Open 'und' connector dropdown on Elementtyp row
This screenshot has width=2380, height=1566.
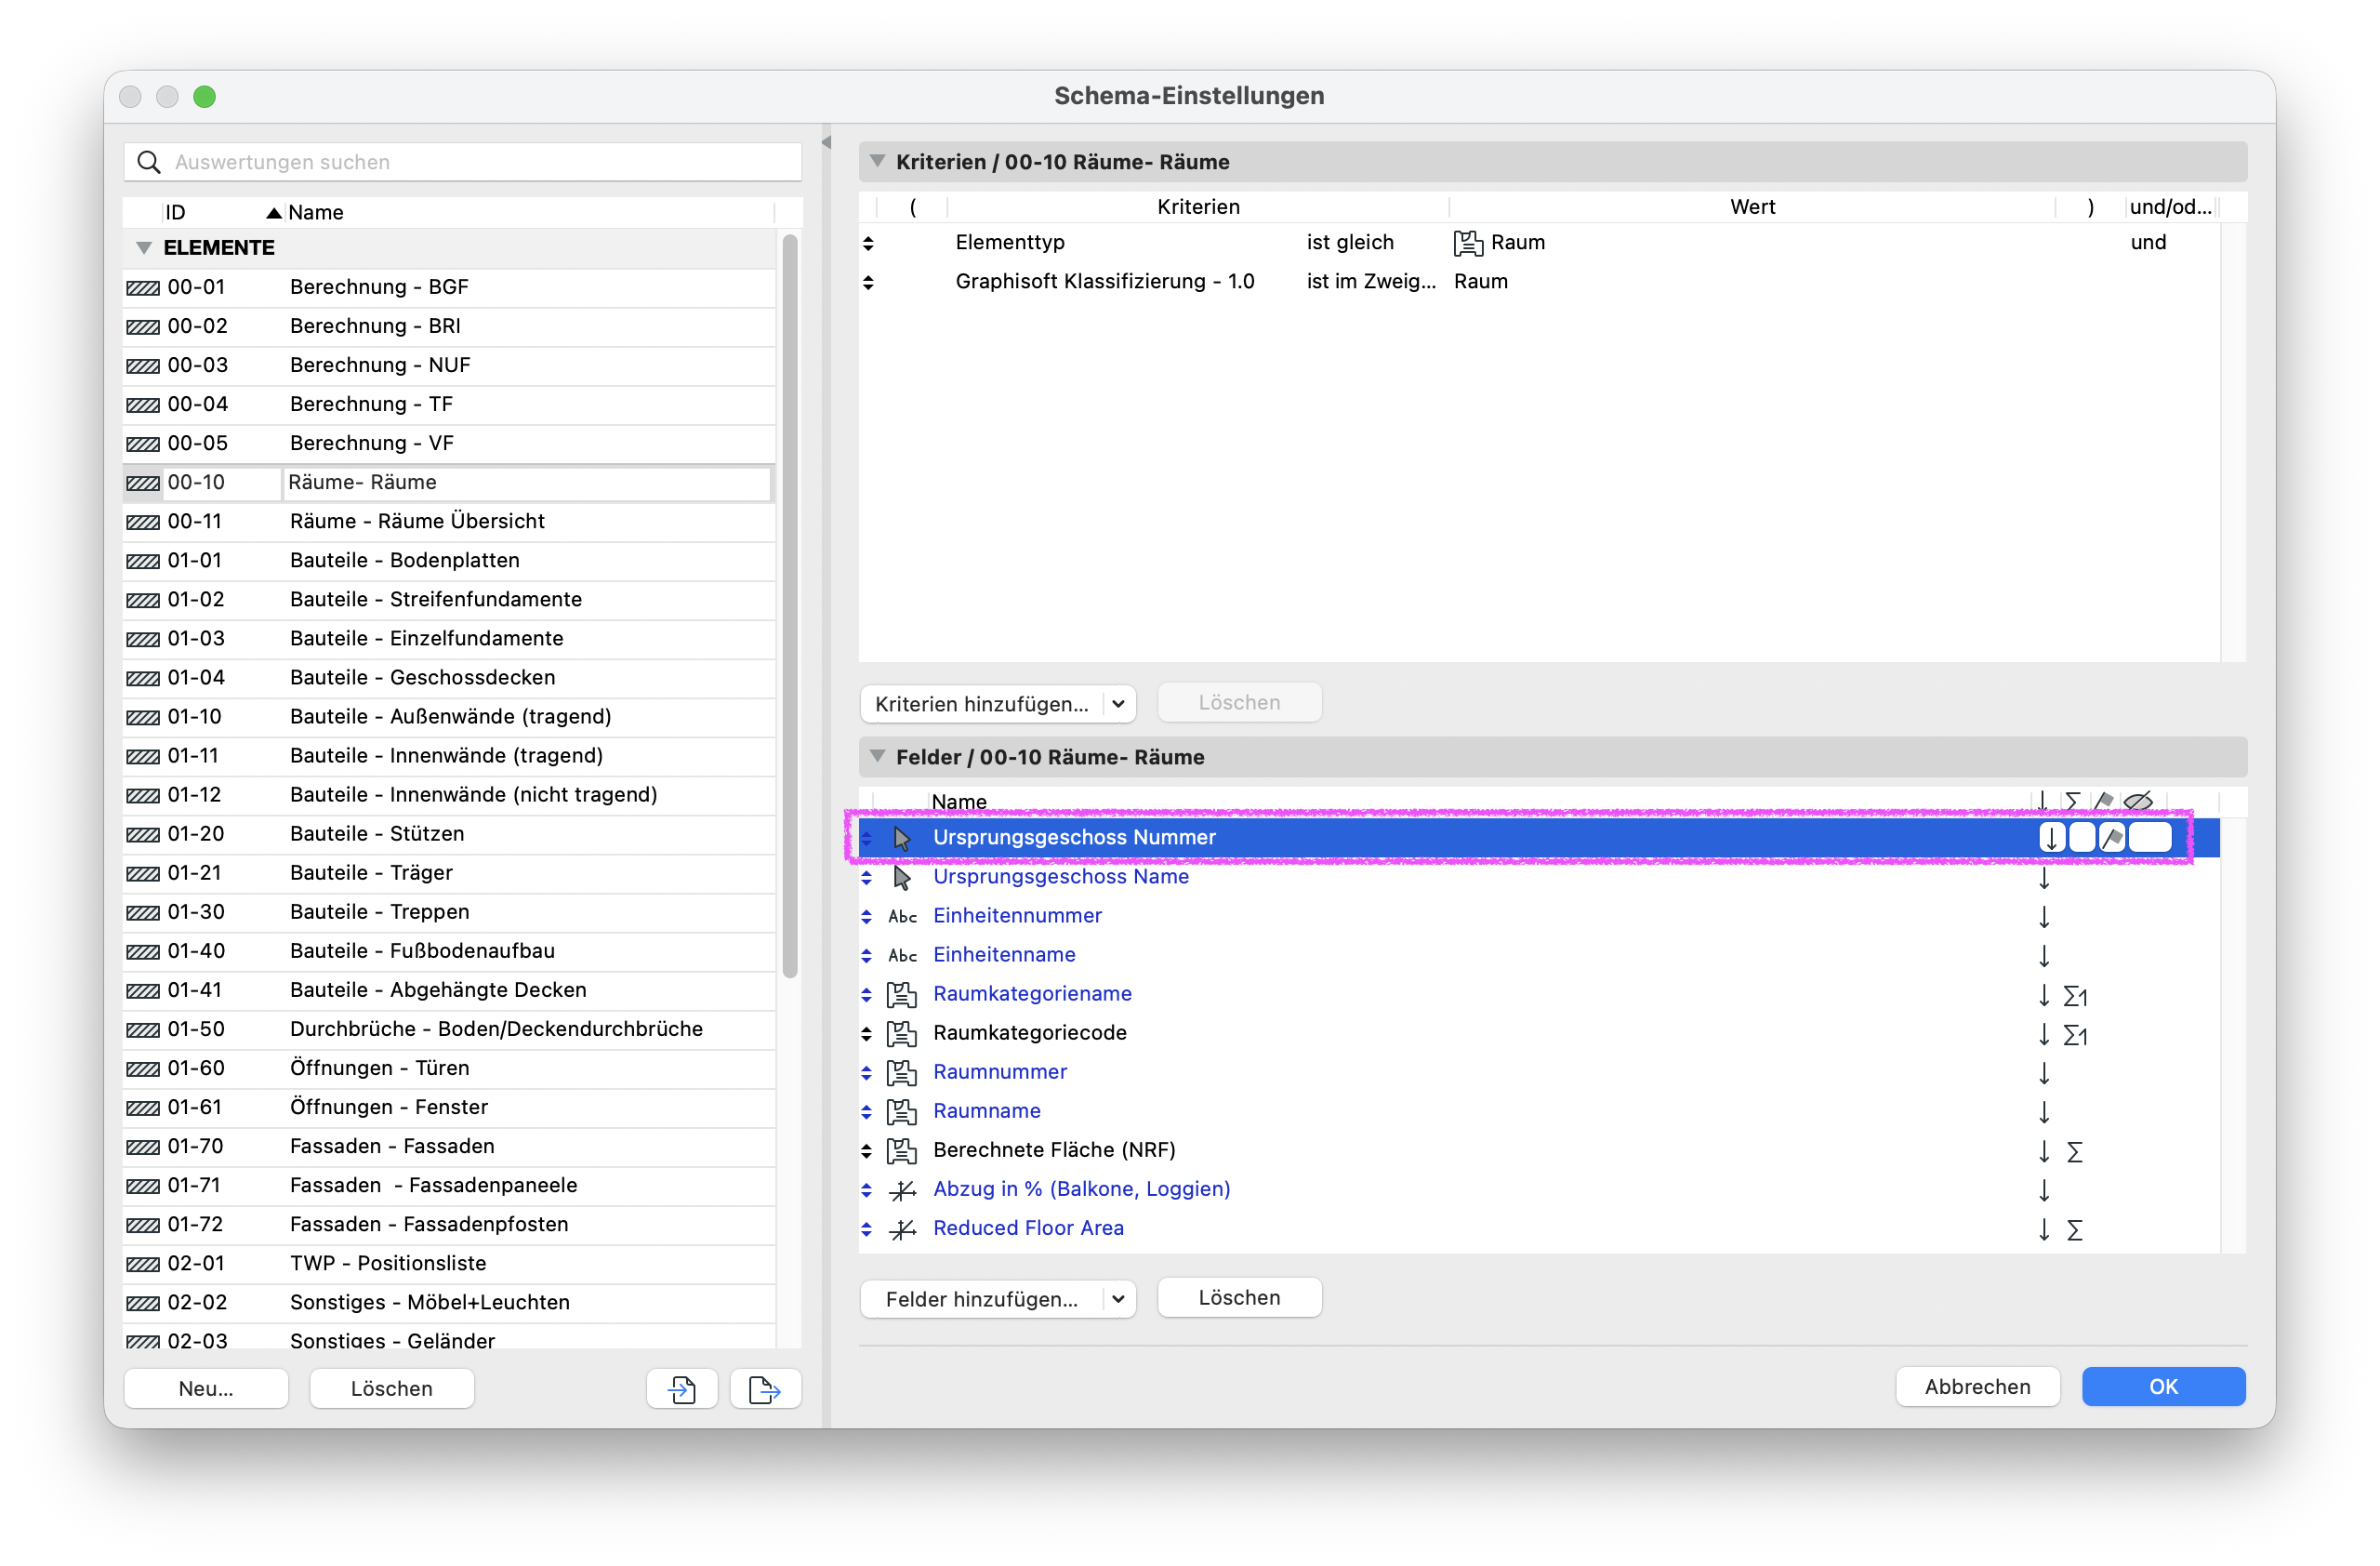pos(2148,243)
